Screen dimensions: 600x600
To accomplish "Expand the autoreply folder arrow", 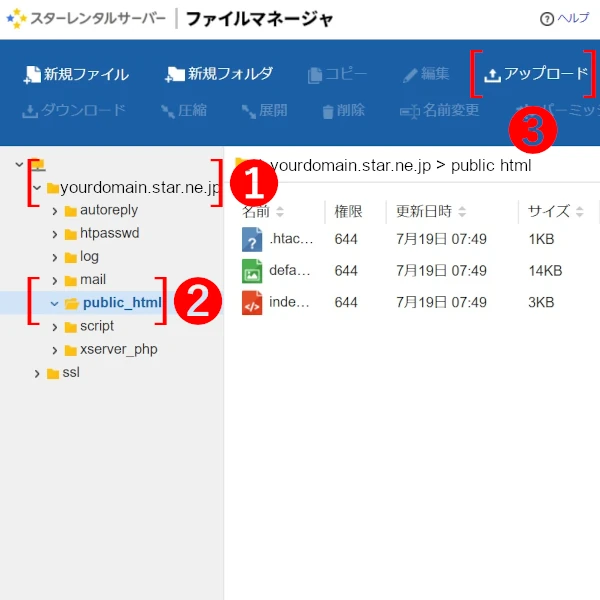I will point(55,211).
